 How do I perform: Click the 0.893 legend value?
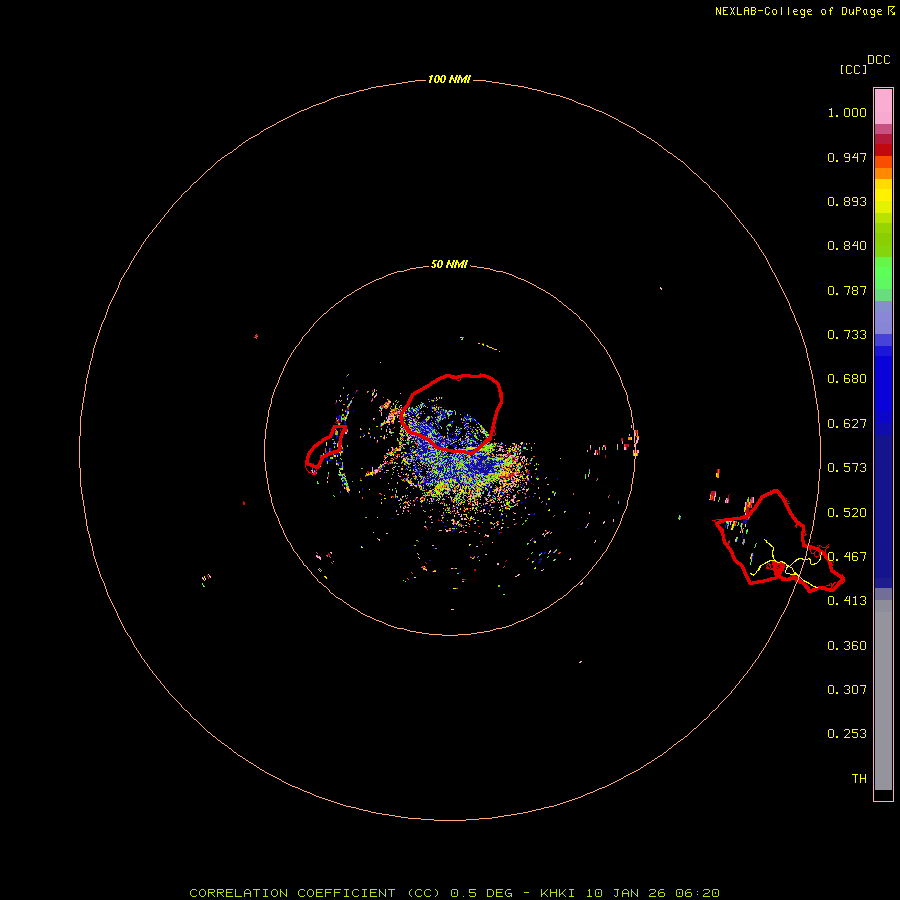click(847, 201)
